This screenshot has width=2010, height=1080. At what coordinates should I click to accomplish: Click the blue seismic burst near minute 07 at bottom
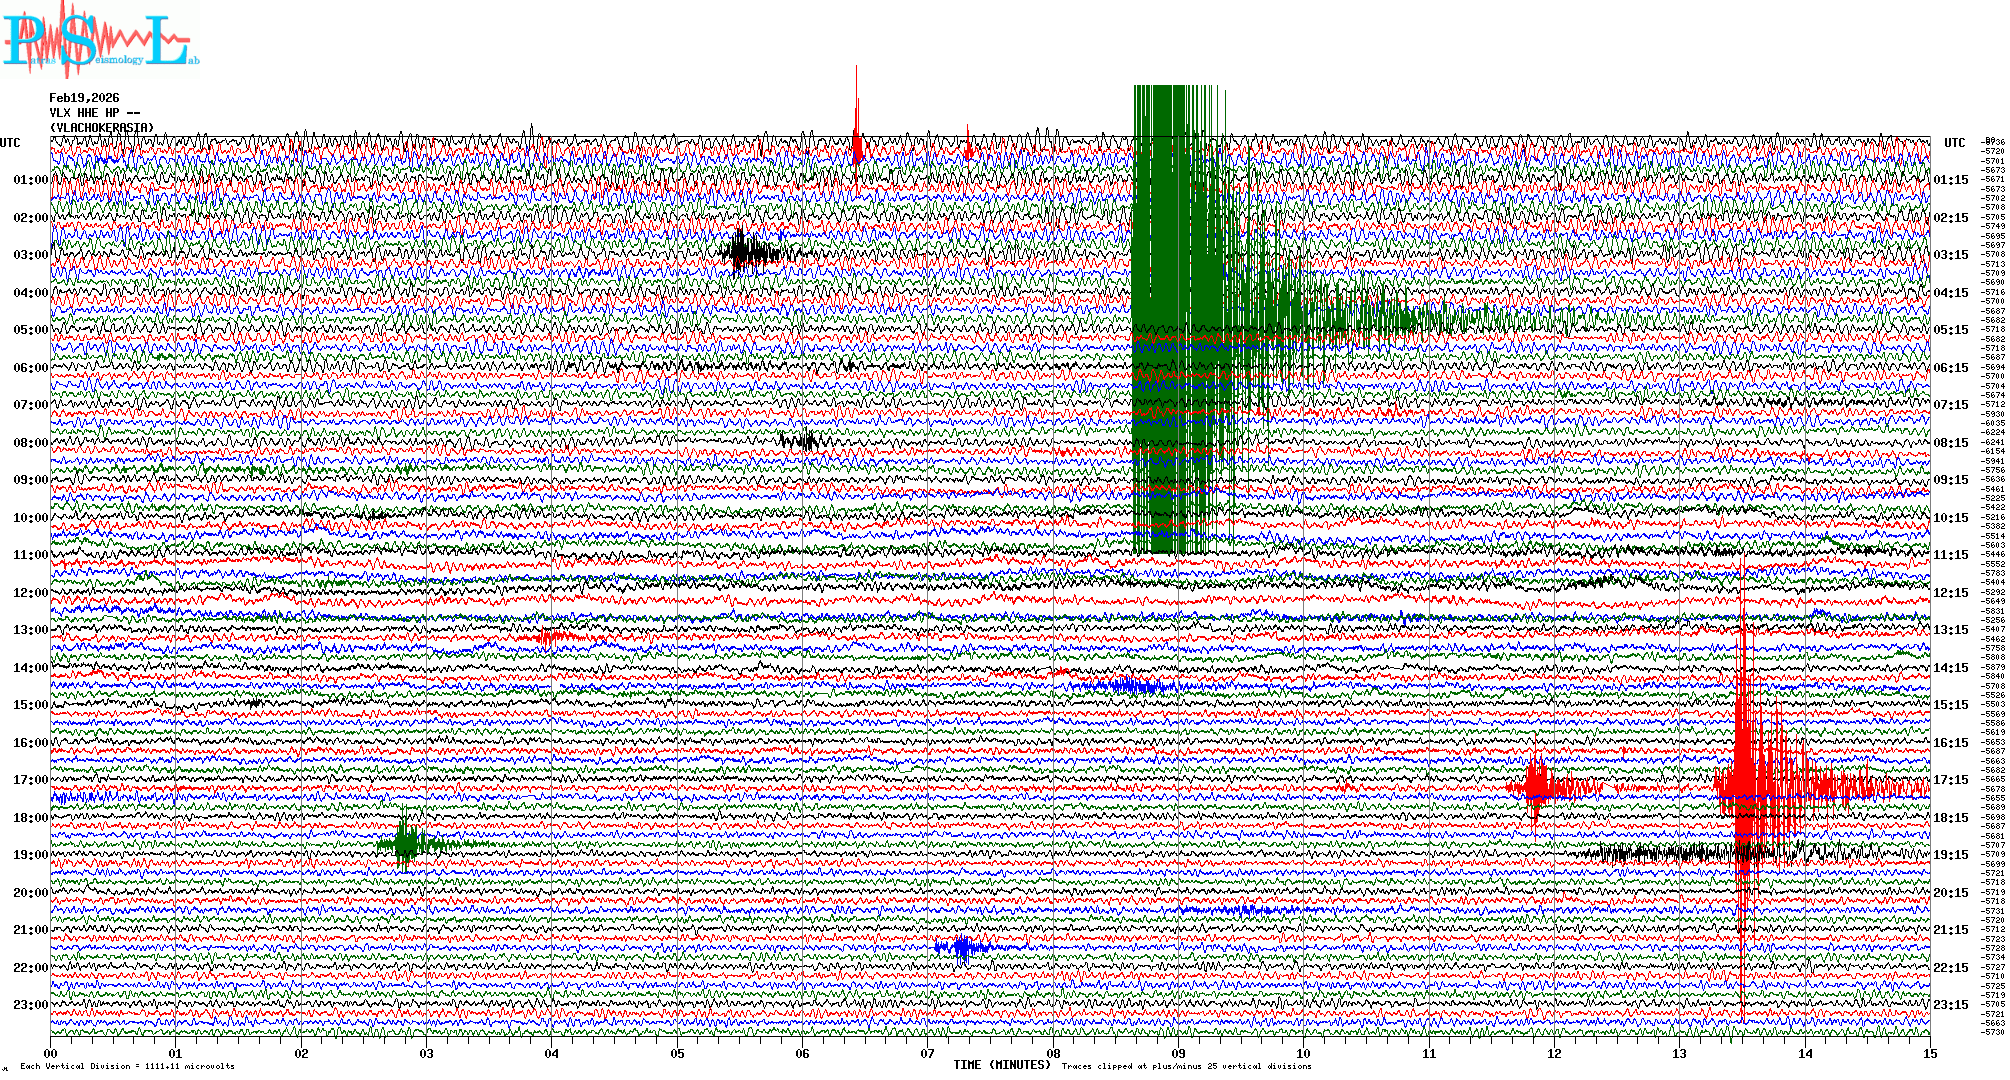(962, 947)
